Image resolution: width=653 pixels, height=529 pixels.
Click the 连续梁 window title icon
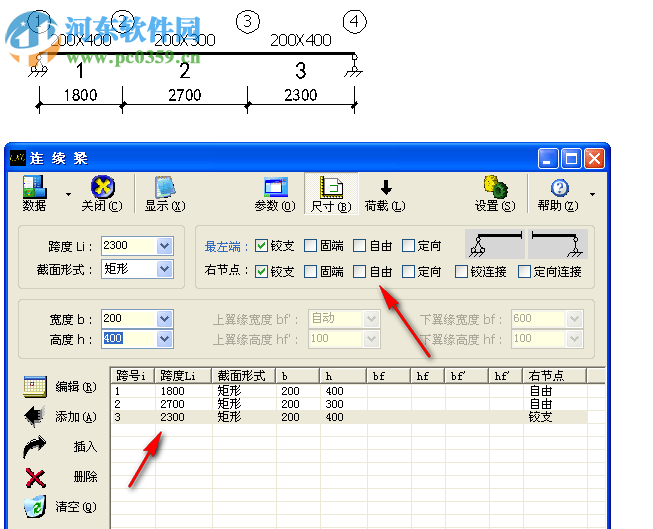tap(17, 158)
